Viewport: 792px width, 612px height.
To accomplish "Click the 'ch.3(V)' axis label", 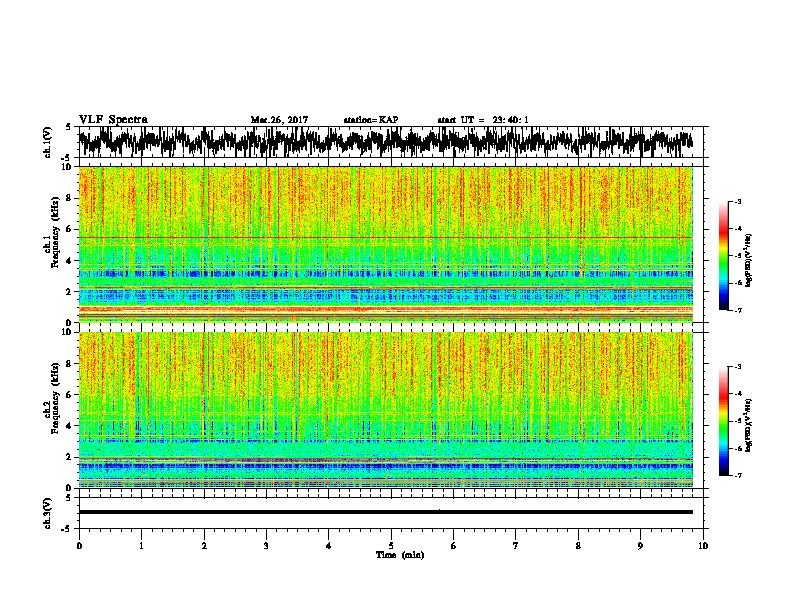I will [47, 513].
